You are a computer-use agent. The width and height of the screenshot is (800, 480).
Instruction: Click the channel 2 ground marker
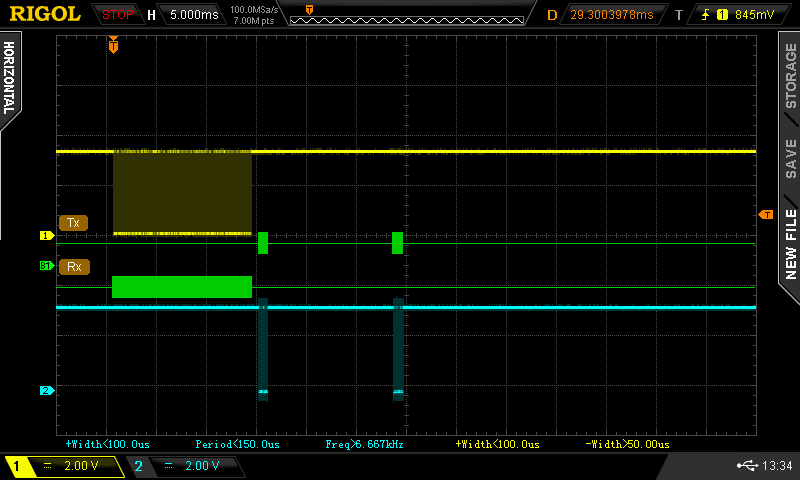click(x=47, y=391)
